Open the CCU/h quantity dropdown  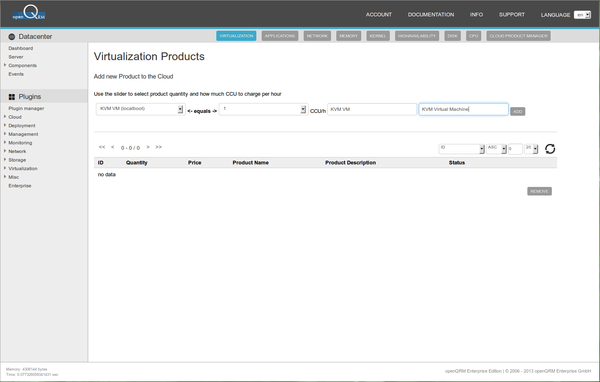coord(263,109)
